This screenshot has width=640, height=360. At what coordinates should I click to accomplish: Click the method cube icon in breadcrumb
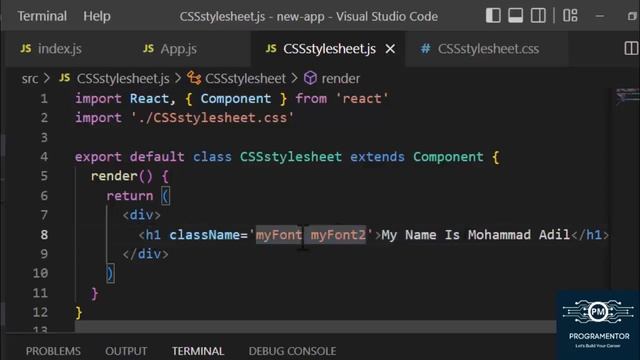pos(310,78)
